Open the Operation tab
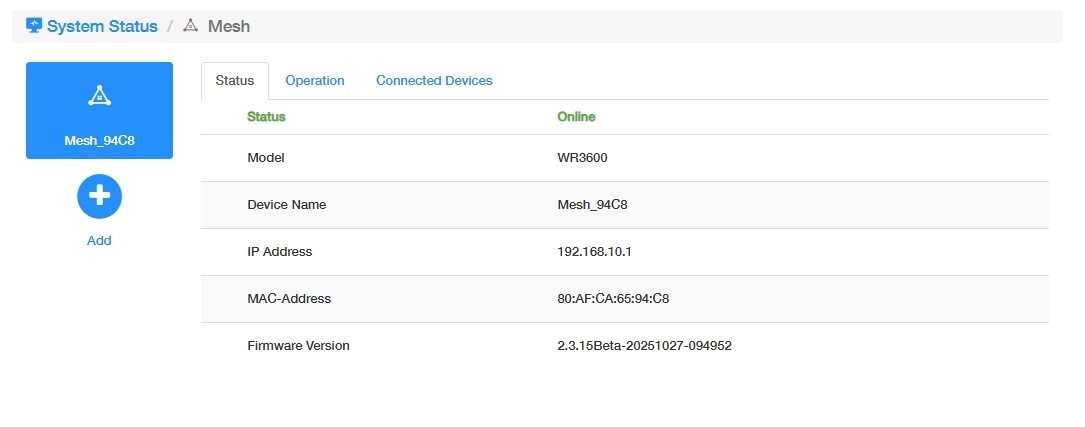 (x=315, y=80)
